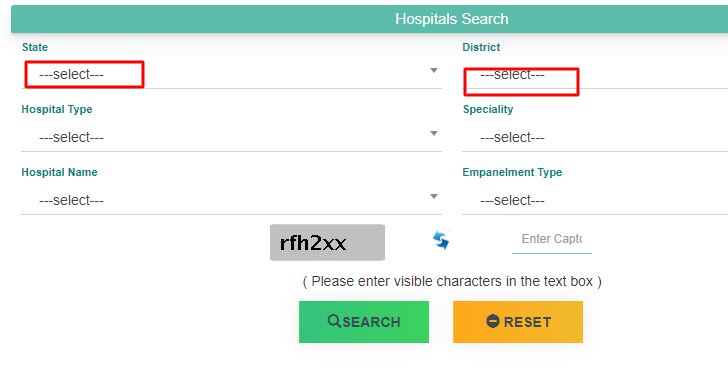The height and width of the screenshot is (373, 728).
Task: Open the District select field
Action: 595,74
